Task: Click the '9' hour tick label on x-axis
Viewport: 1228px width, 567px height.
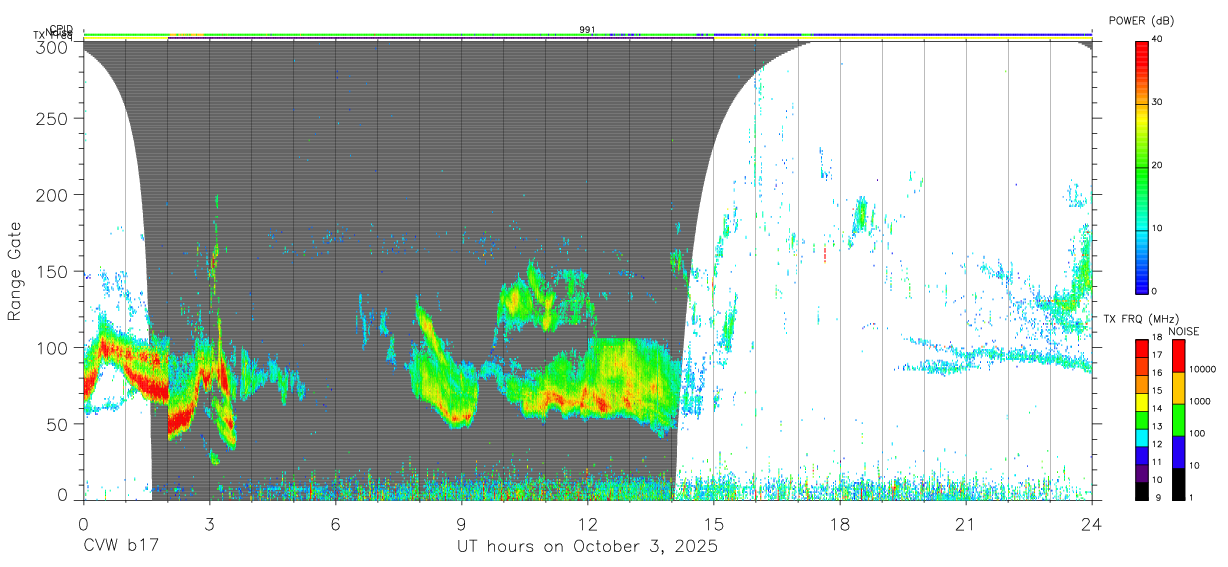Action: click(461, 524)
